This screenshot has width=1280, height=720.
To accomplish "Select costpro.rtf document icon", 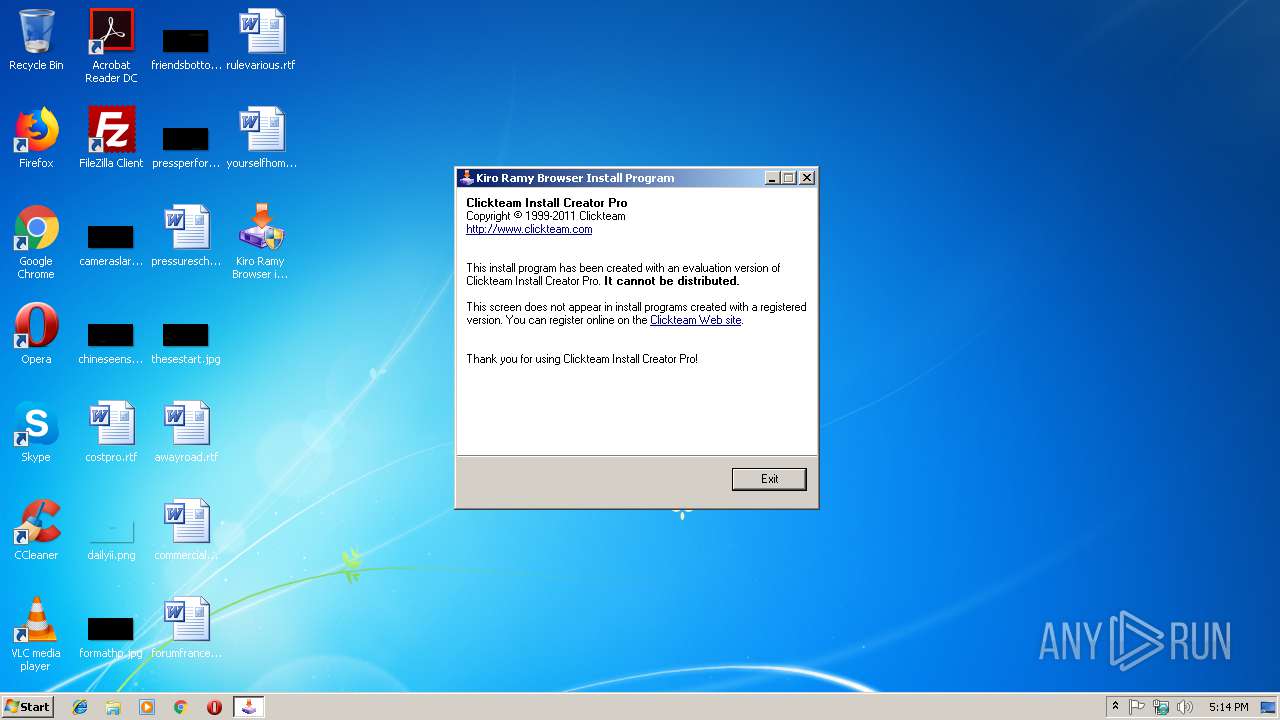I will pos(111,432).
